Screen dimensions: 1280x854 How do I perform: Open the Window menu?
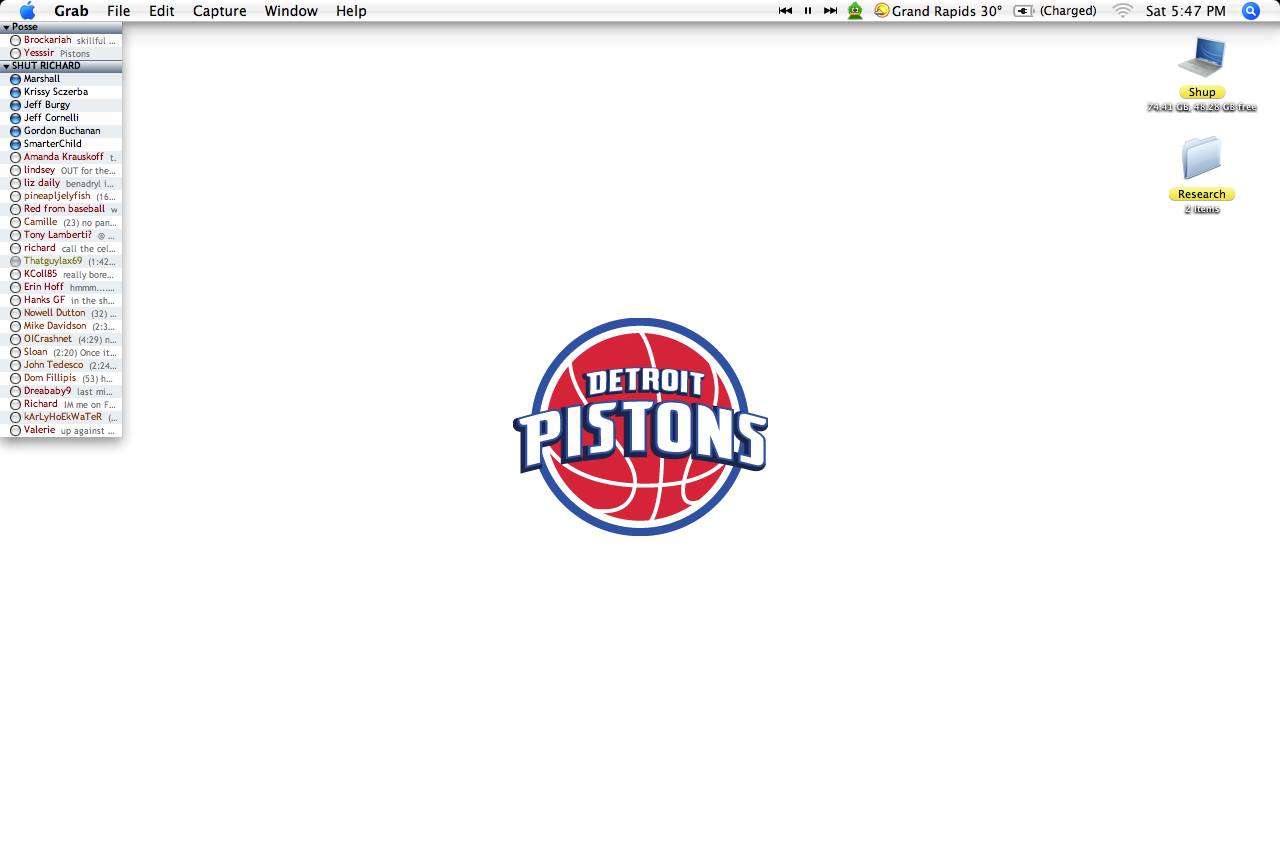(291, 11)
